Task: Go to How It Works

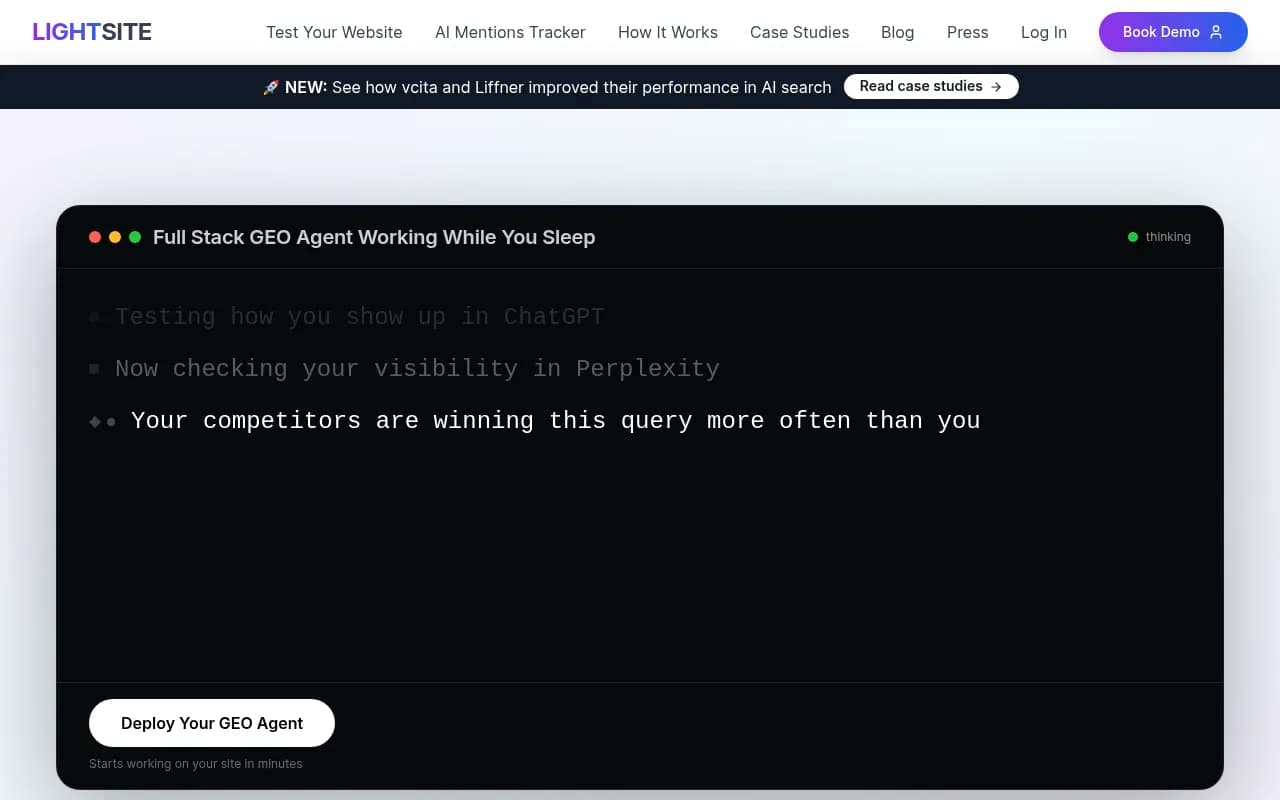Action: coord(667,32)
